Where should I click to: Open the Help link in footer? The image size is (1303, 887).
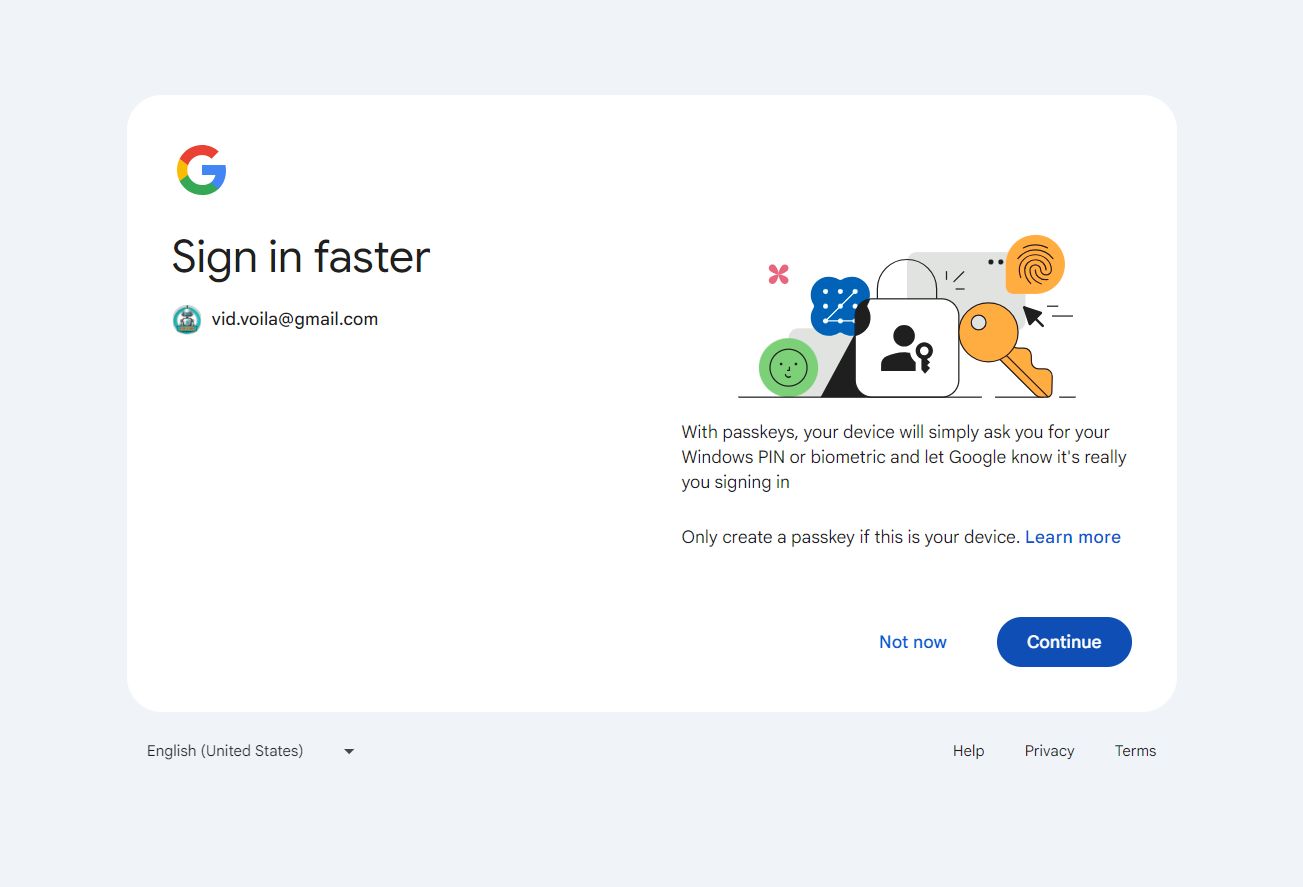(x=968, y=751)
